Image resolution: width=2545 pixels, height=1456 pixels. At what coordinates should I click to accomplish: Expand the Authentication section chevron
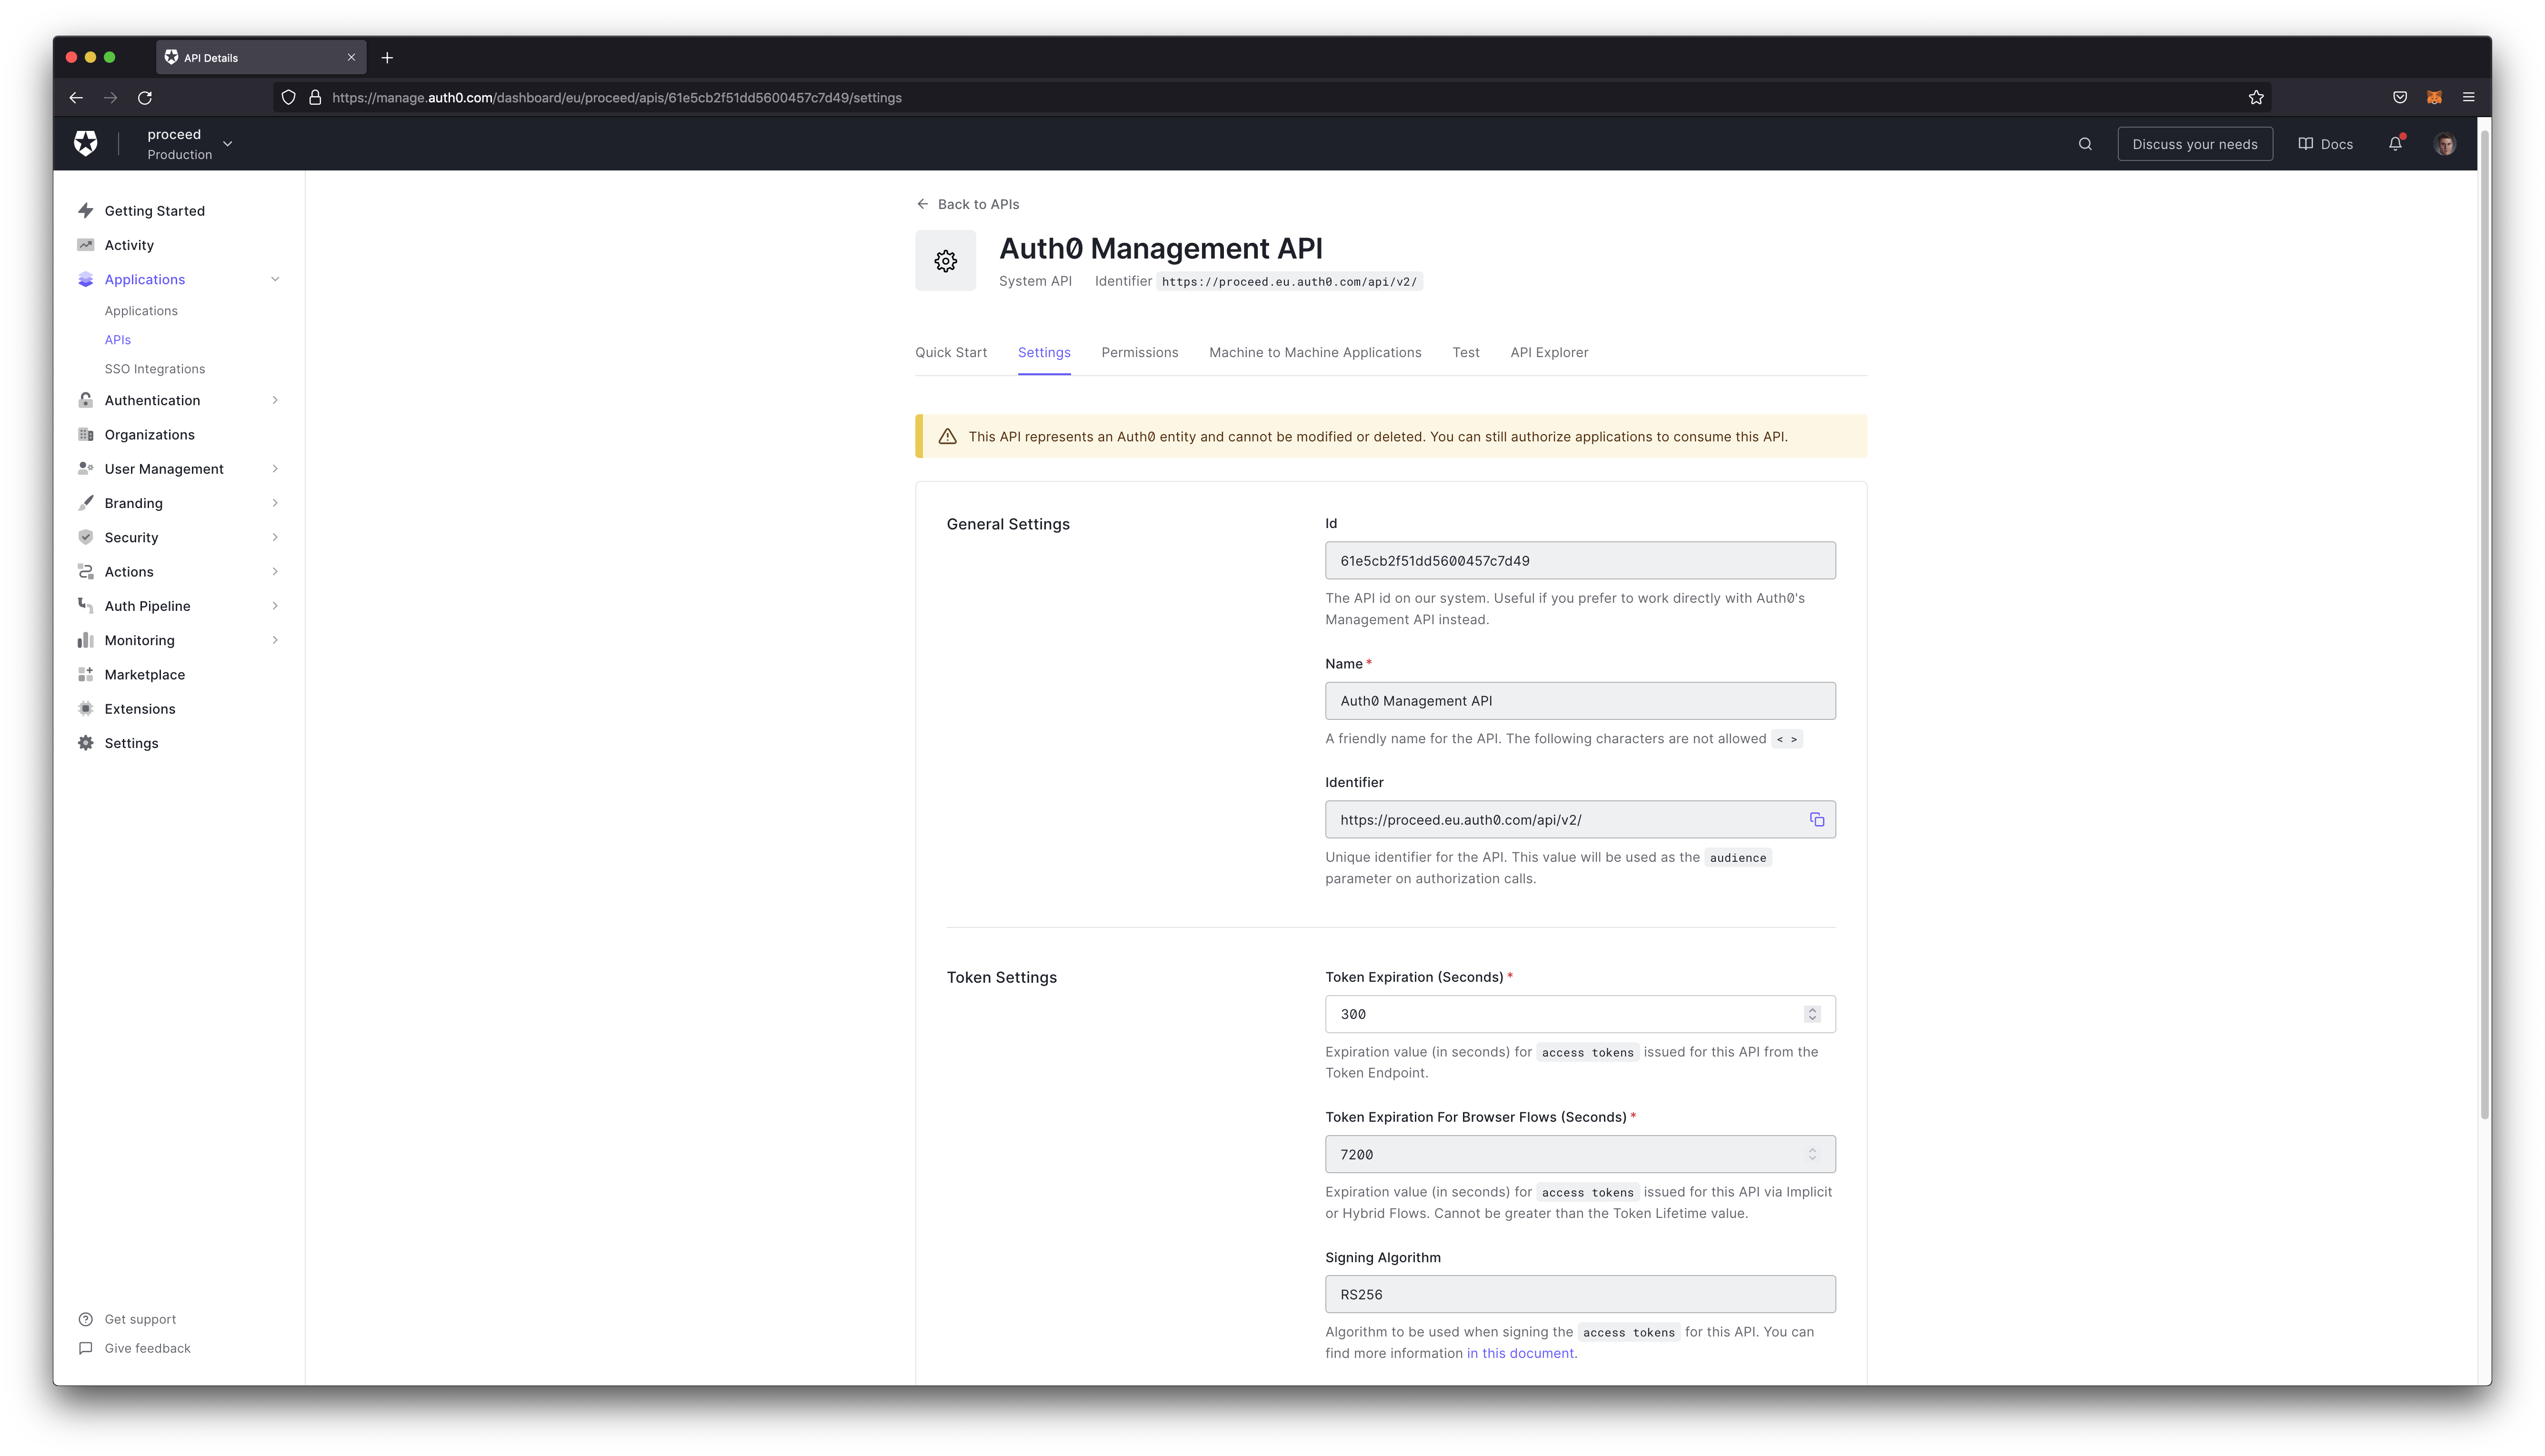coord(275,400)
